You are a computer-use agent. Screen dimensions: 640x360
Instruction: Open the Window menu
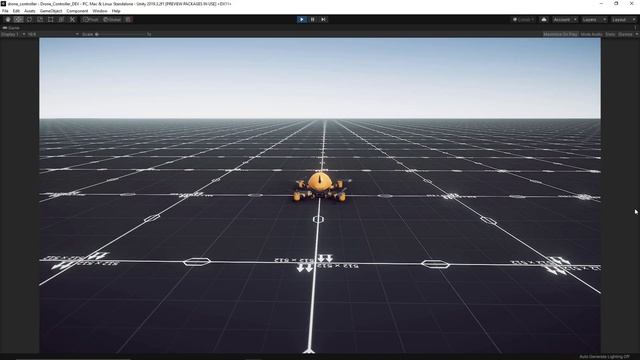tap(100, 11)
